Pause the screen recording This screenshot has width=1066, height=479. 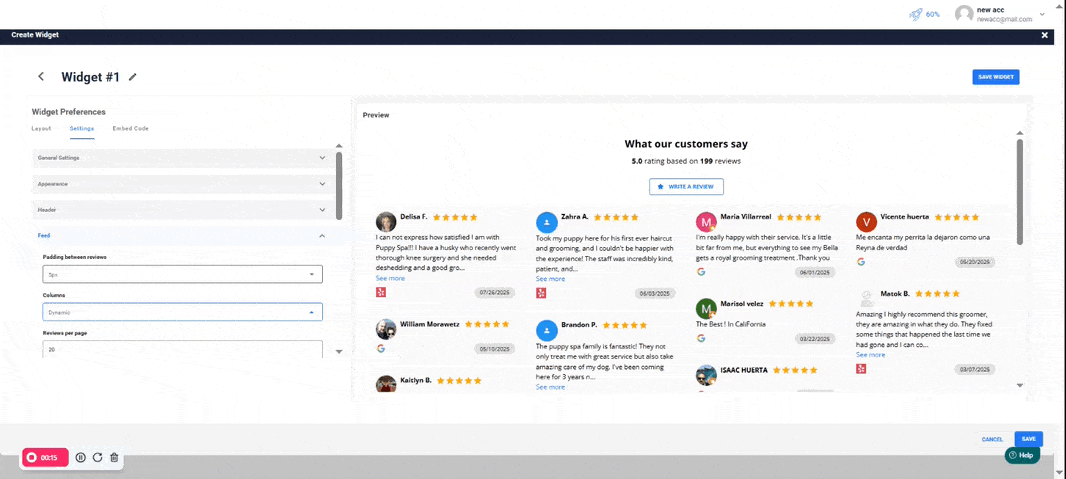tap(81, 457)
